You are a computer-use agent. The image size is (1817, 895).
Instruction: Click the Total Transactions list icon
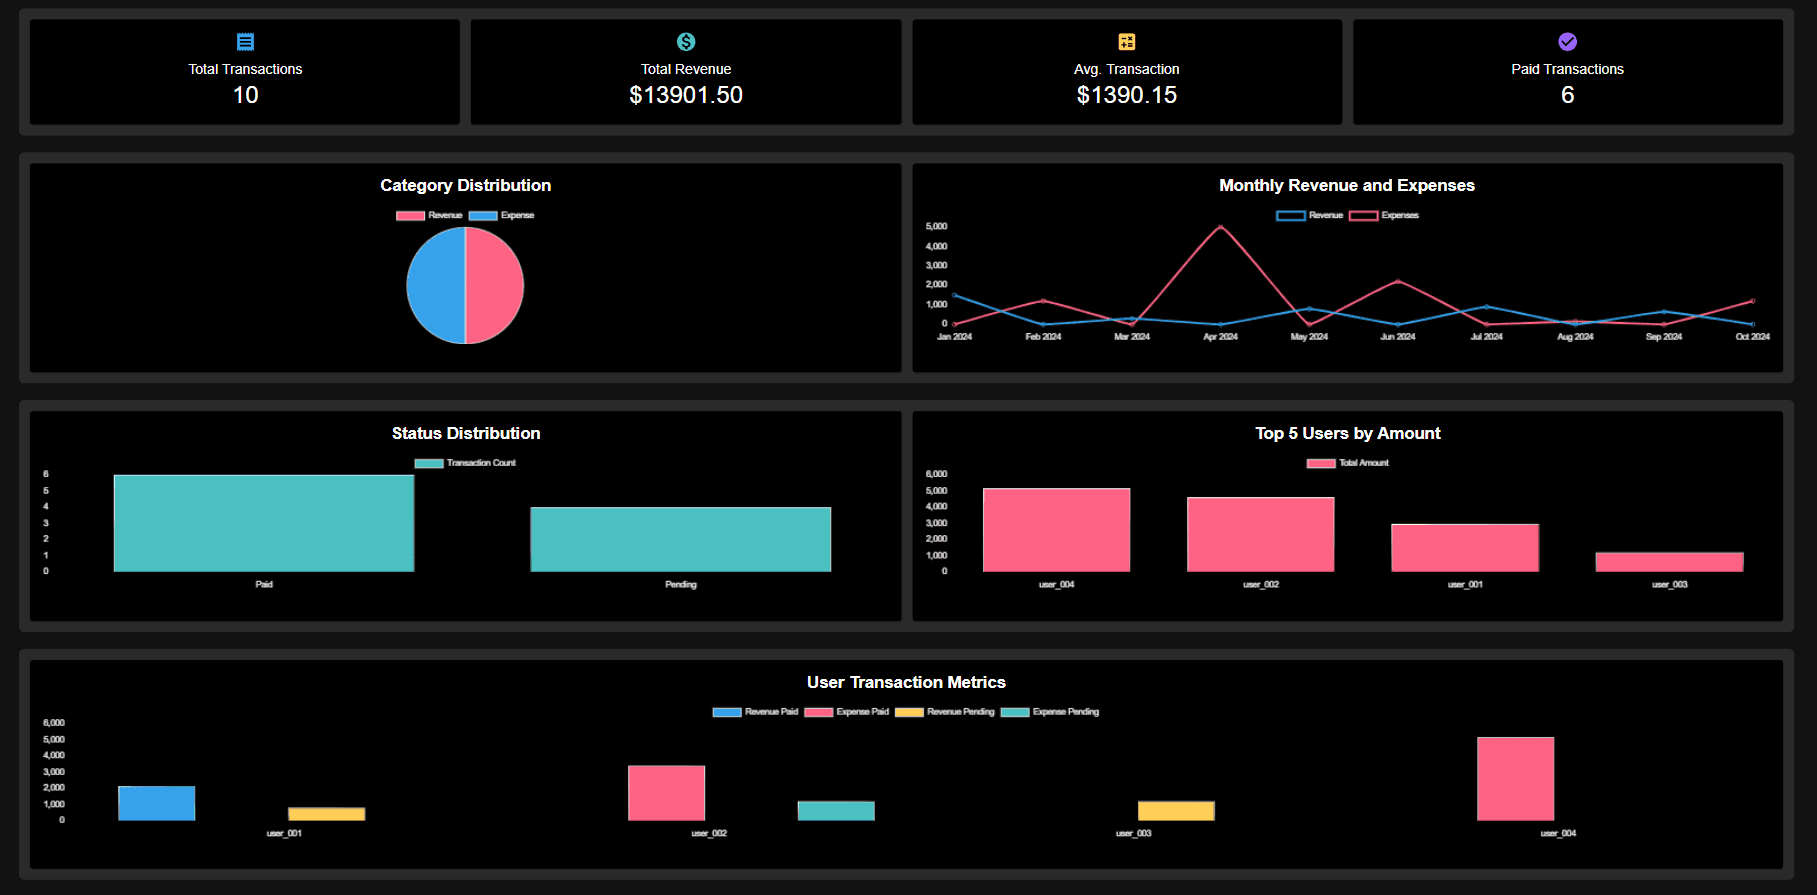pyautogui.click(x=245, y=42)
